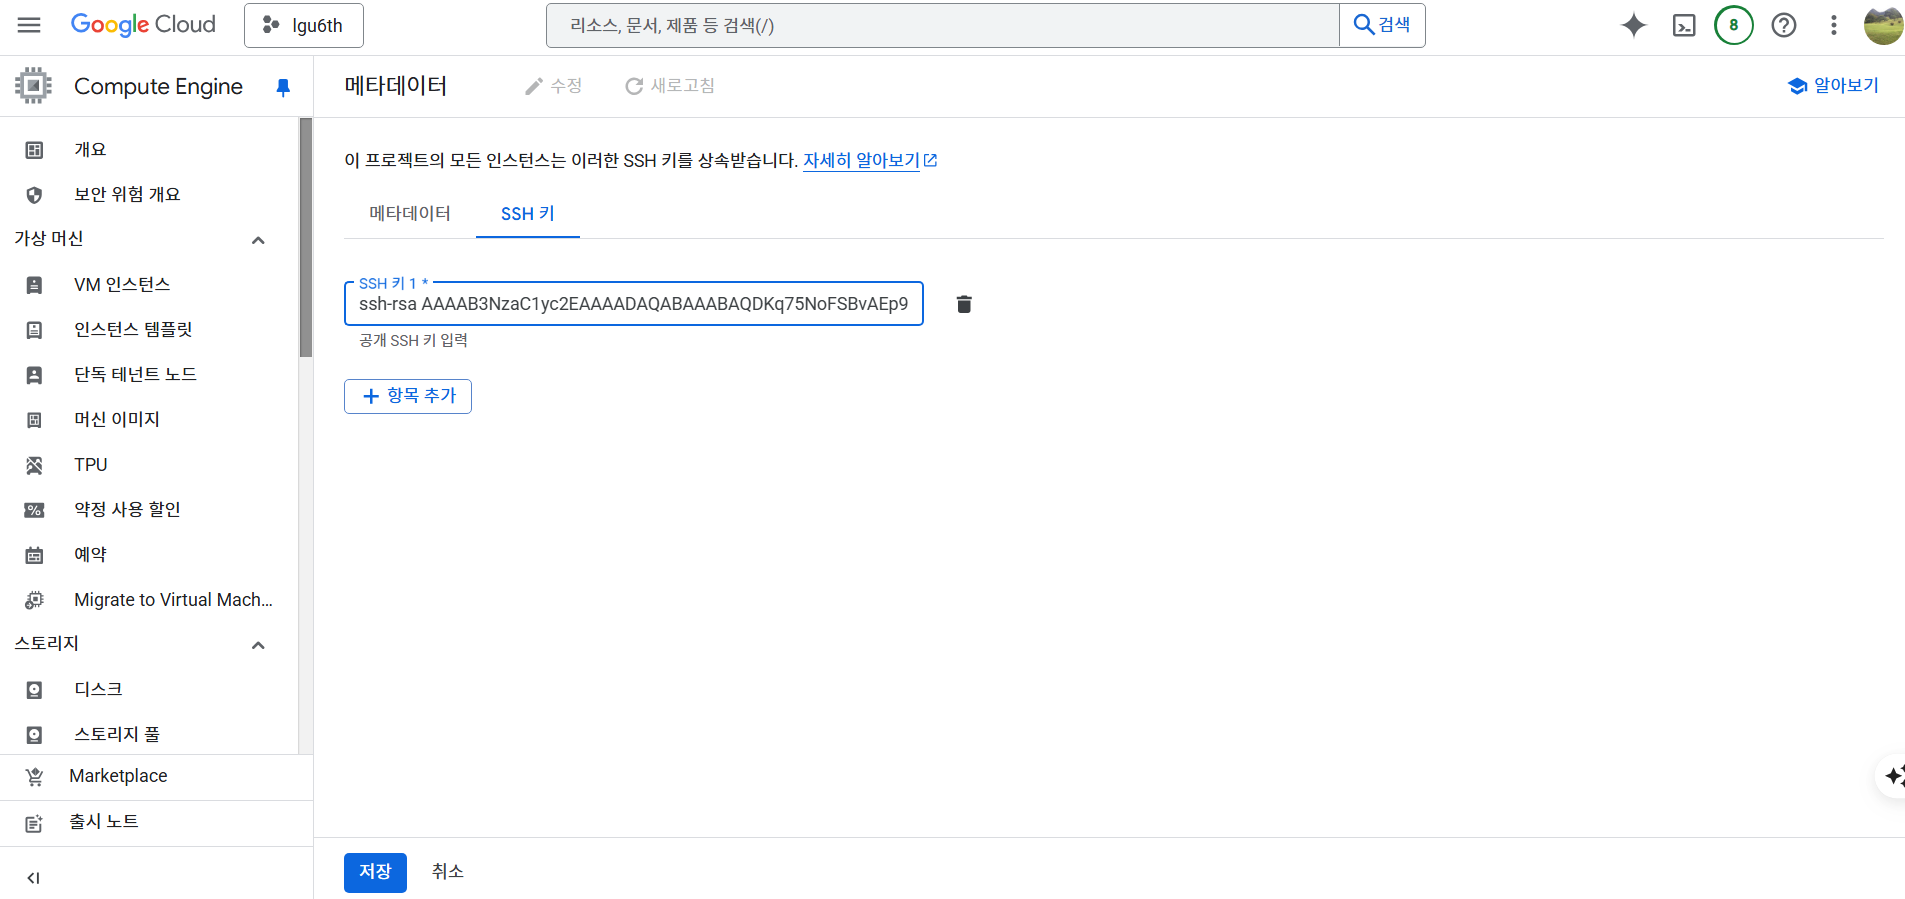This screenshot has height=899, width=1905.
Task: Open 보안 위험 개요 in sidebar
Action: click(150, 195)
